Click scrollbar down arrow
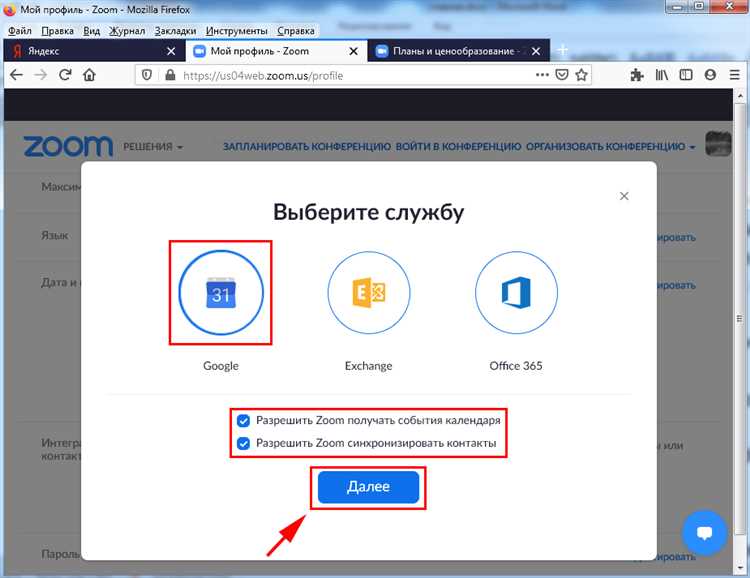This screenshot has width=750, height=578. point(739,569)
